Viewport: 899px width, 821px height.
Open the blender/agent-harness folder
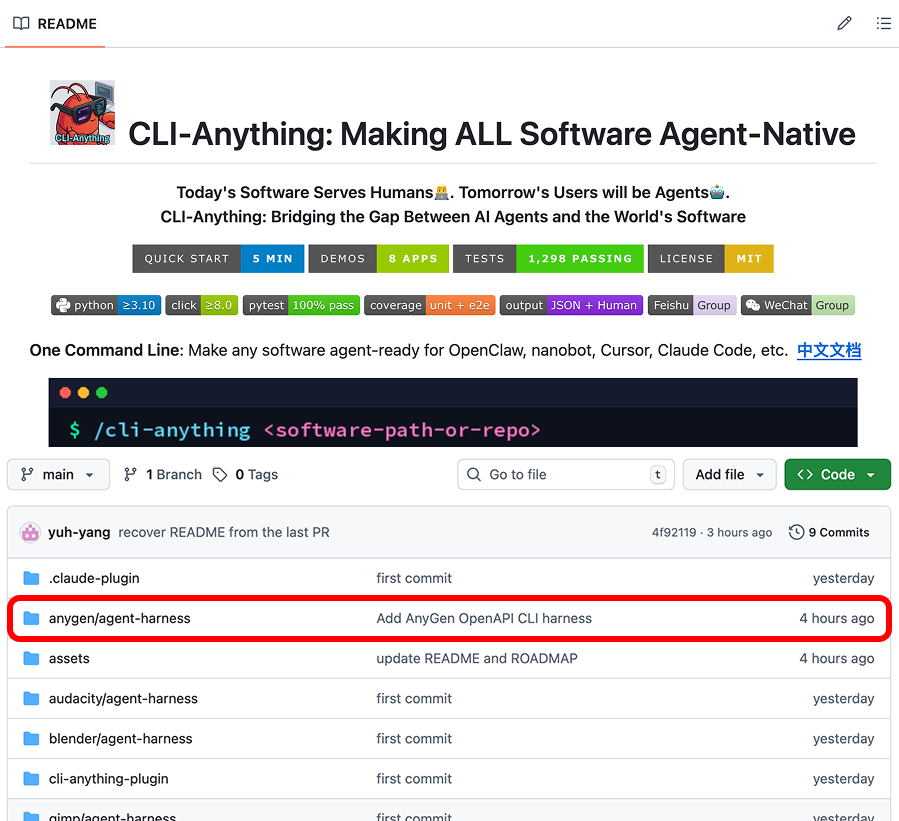[x=120, y=739]
